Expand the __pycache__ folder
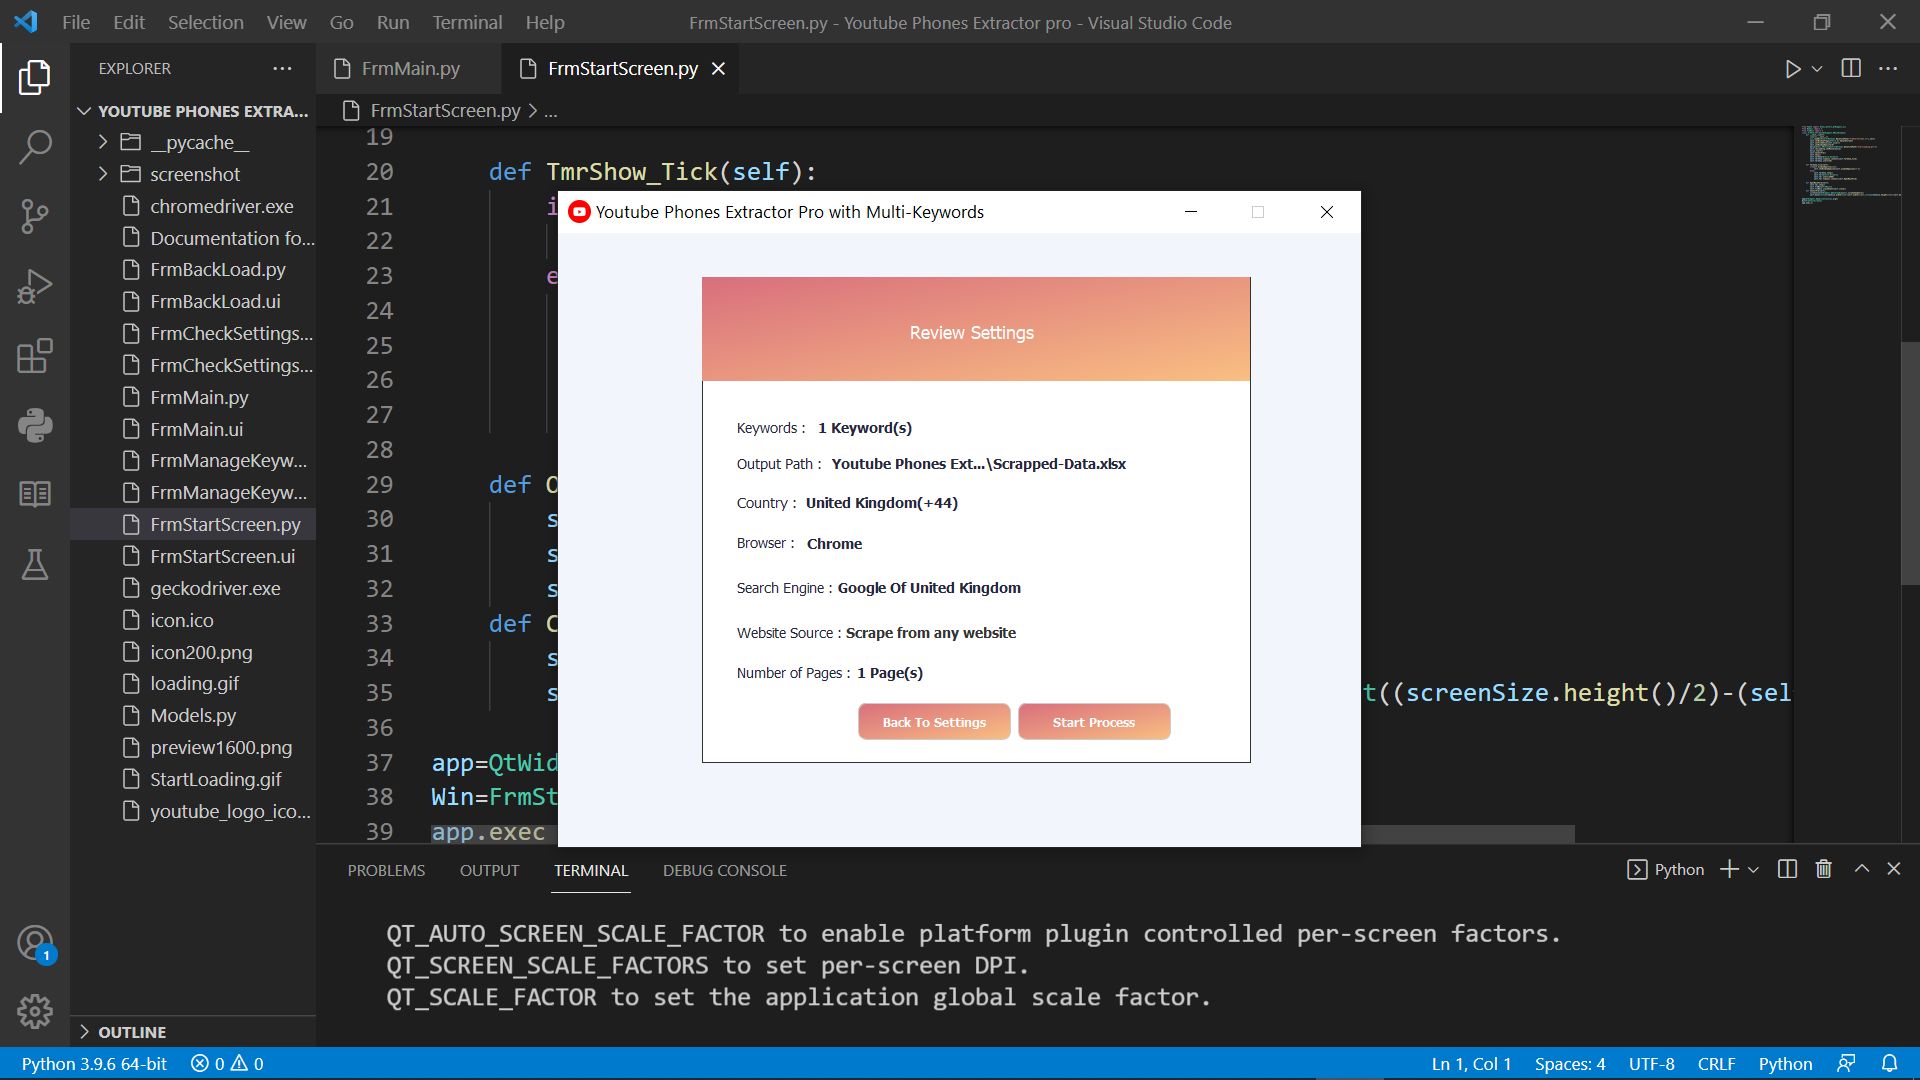1920x1080 pixels. [193, 142]
